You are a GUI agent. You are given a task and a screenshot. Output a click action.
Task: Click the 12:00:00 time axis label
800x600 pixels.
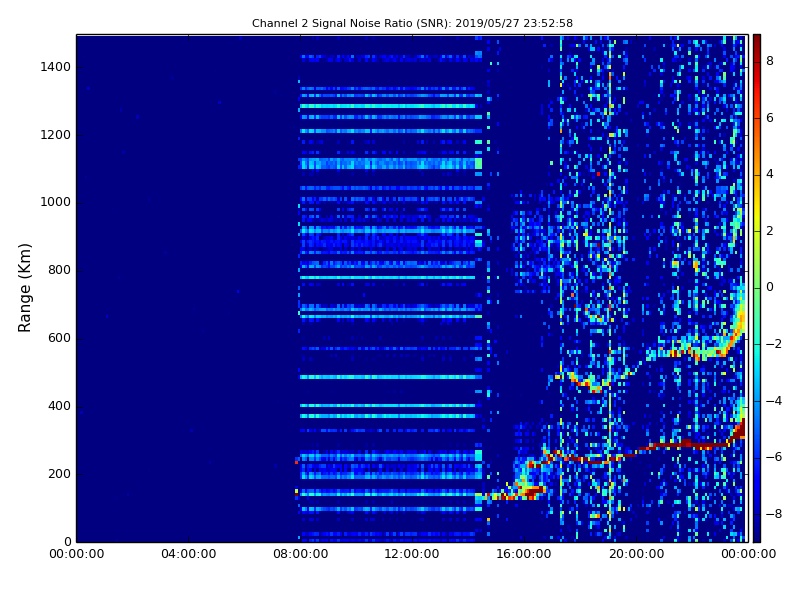[x=412, y=554]
